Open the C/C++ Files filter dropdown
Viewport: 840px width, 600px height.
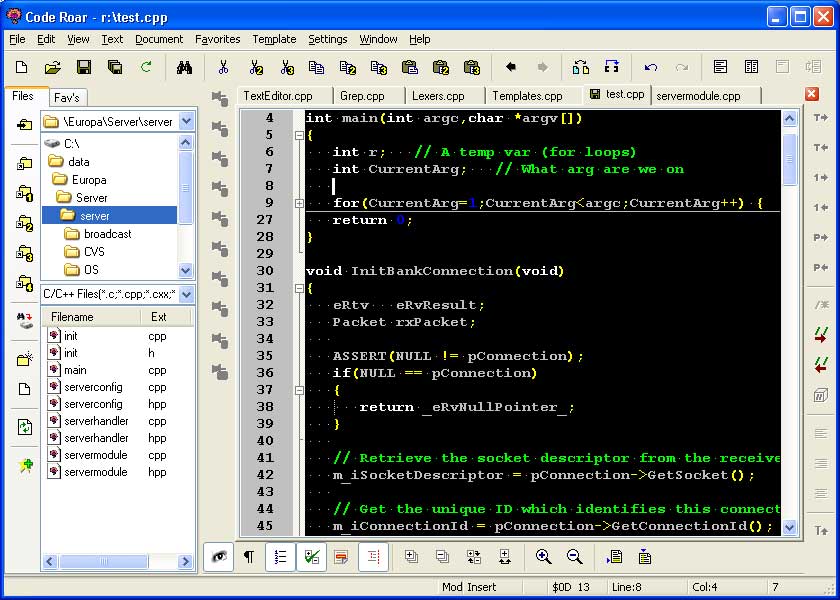point(186,294)
